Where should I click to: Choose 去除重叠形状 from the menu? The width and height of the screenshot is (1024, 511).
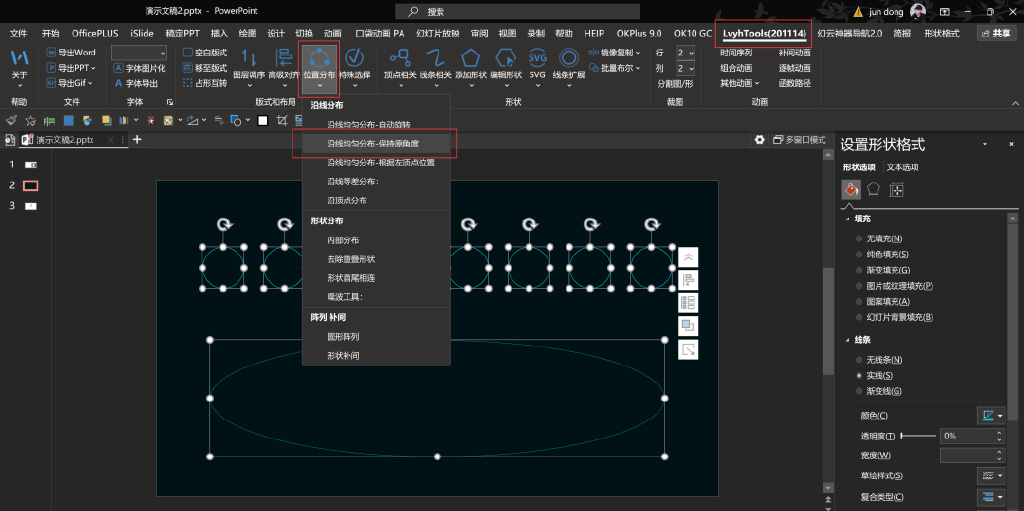[377, 259]
